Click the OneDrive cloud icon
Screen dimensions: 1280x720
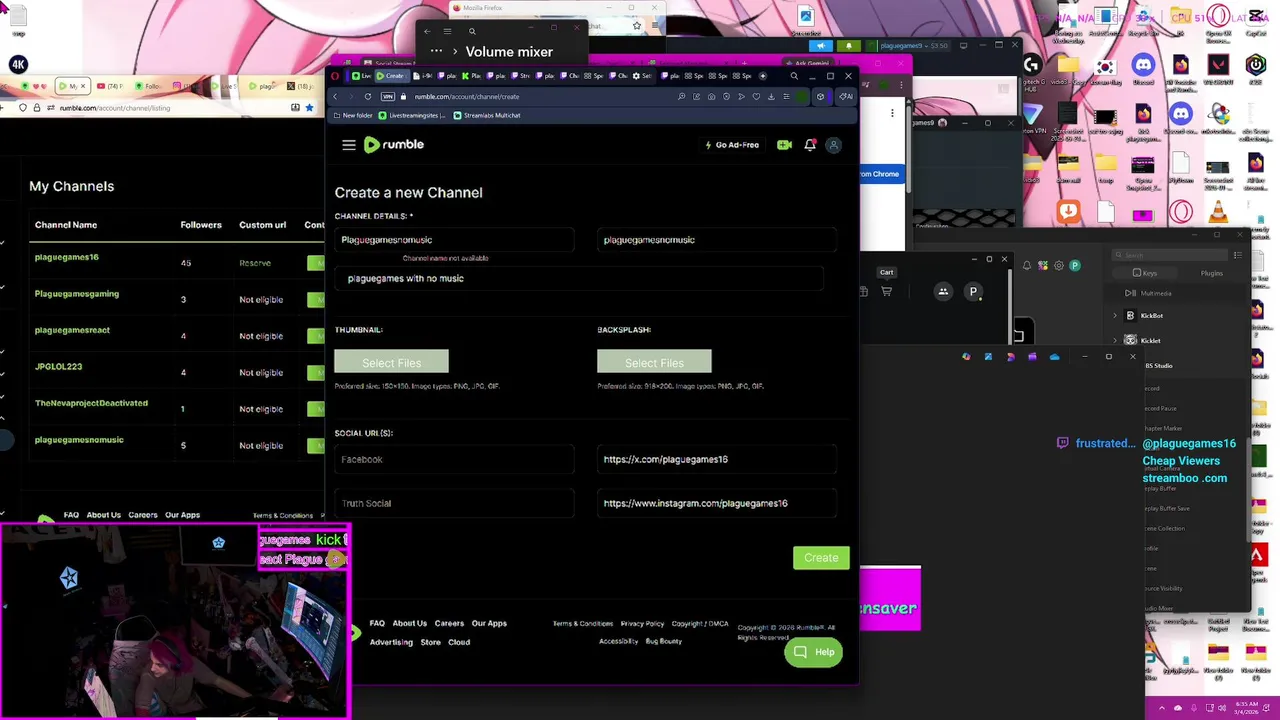tap(1054, 357)
